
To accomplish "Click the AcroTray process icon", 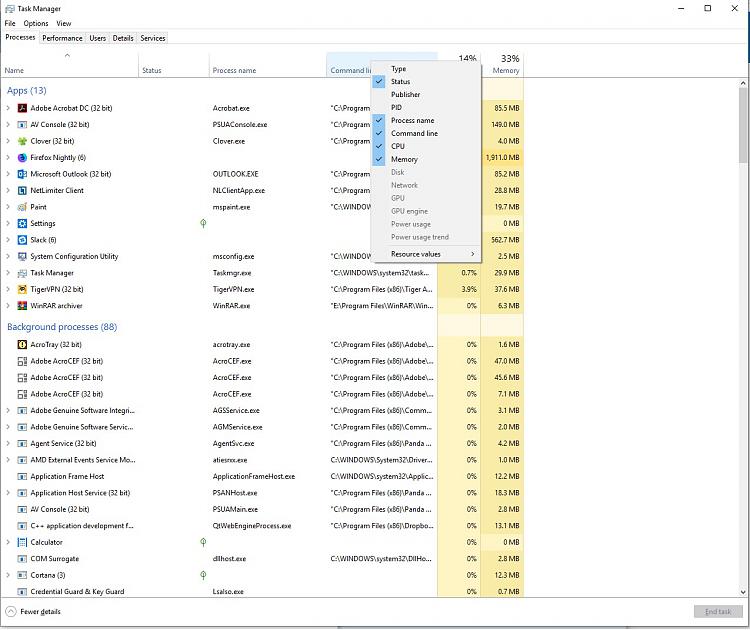I will point(22,344).
